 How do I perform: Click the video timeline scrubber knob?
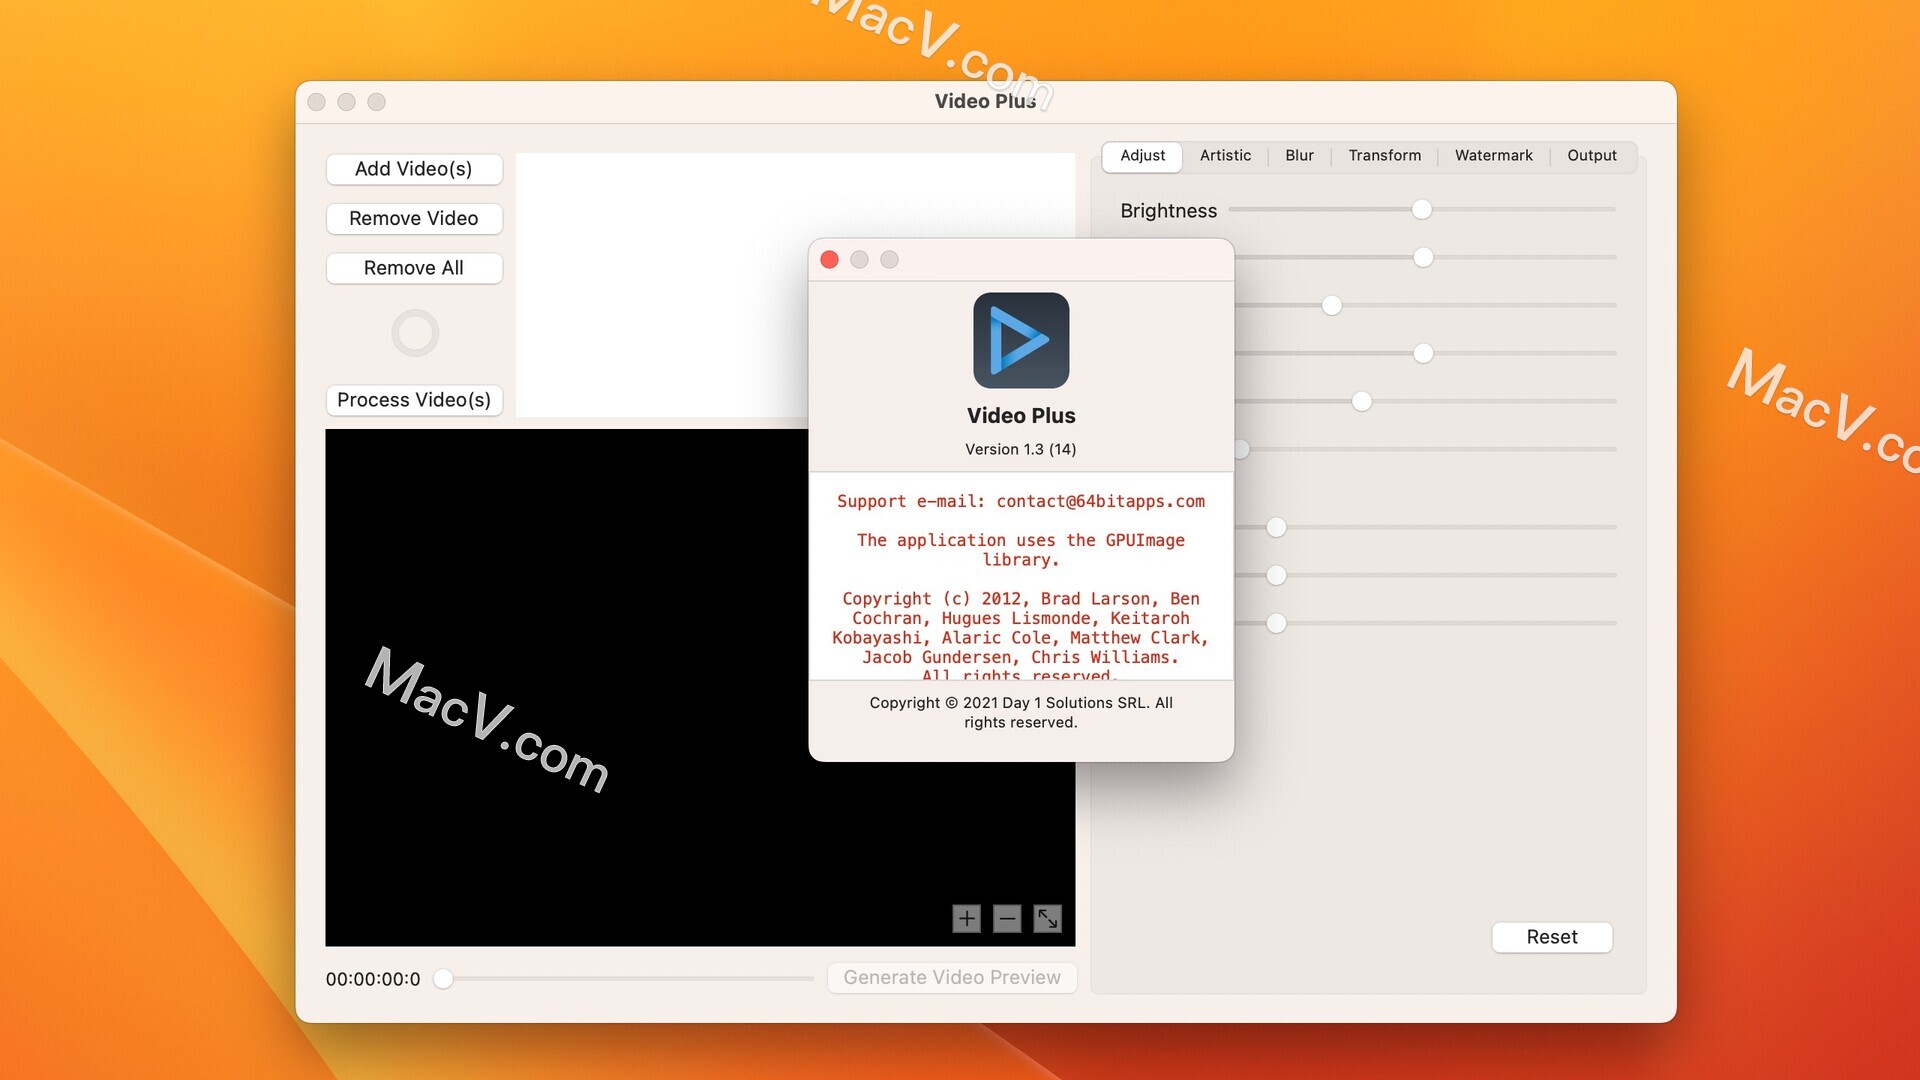tap(443, 979)
